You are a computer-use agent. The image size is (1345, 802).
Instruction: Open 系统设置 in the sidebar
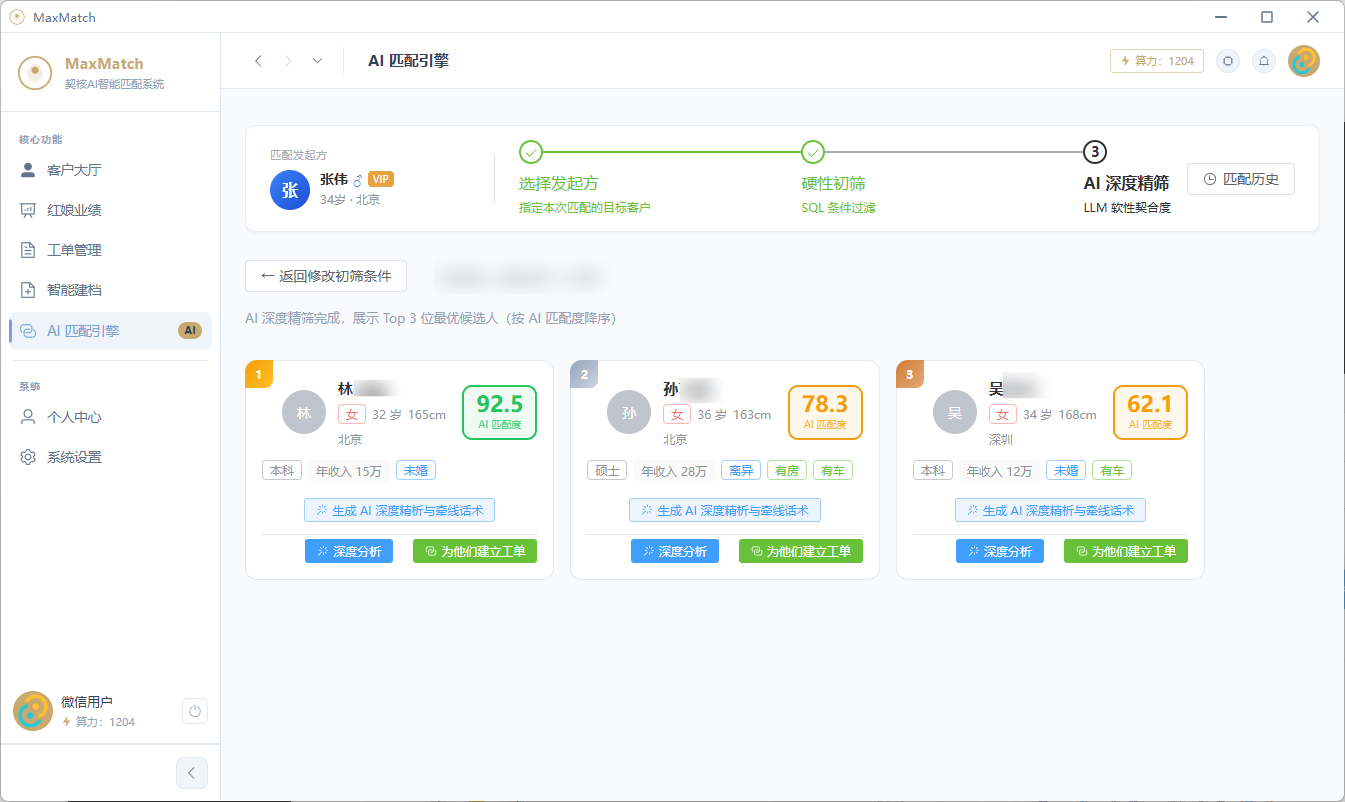coord(110,457)
